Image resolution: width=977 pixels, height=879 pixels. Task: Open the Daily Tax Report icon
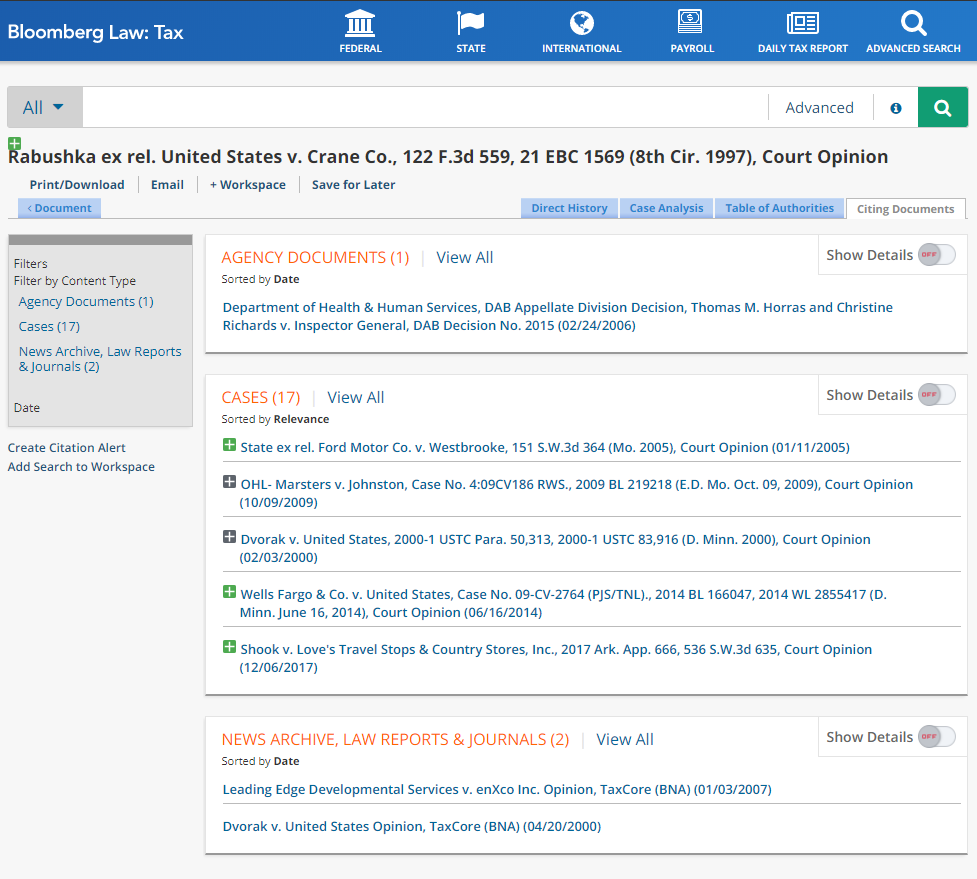[802, 23]
